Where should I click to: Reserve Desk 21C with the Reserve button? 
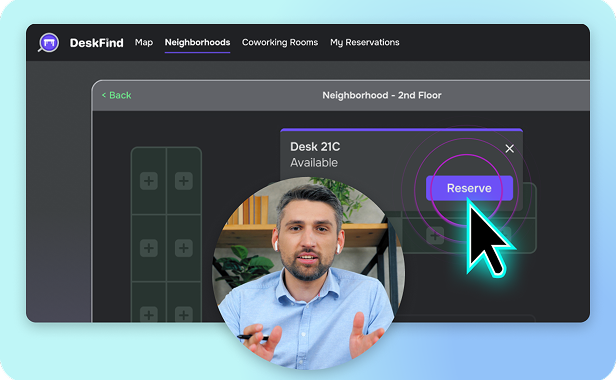click(x=469, y=188)
